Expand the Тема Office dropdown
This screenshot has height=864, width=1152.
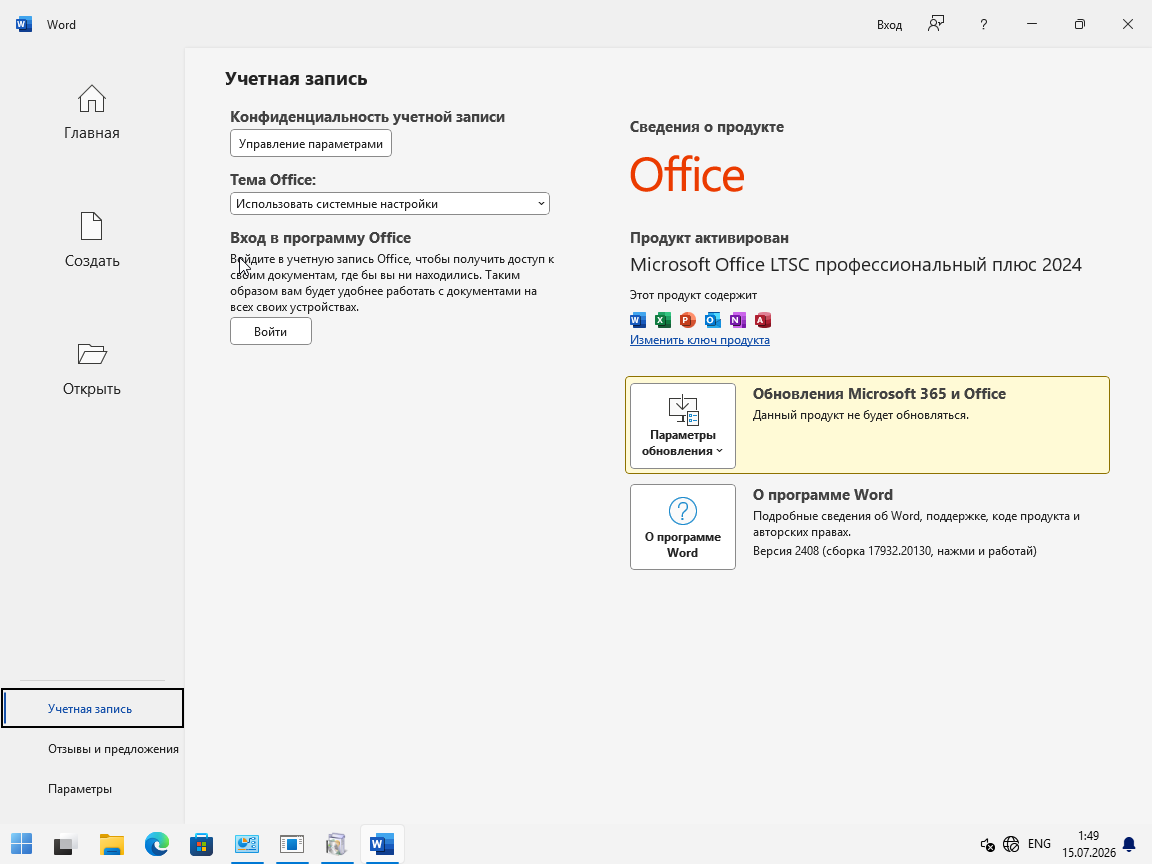(x=389, y=204)
